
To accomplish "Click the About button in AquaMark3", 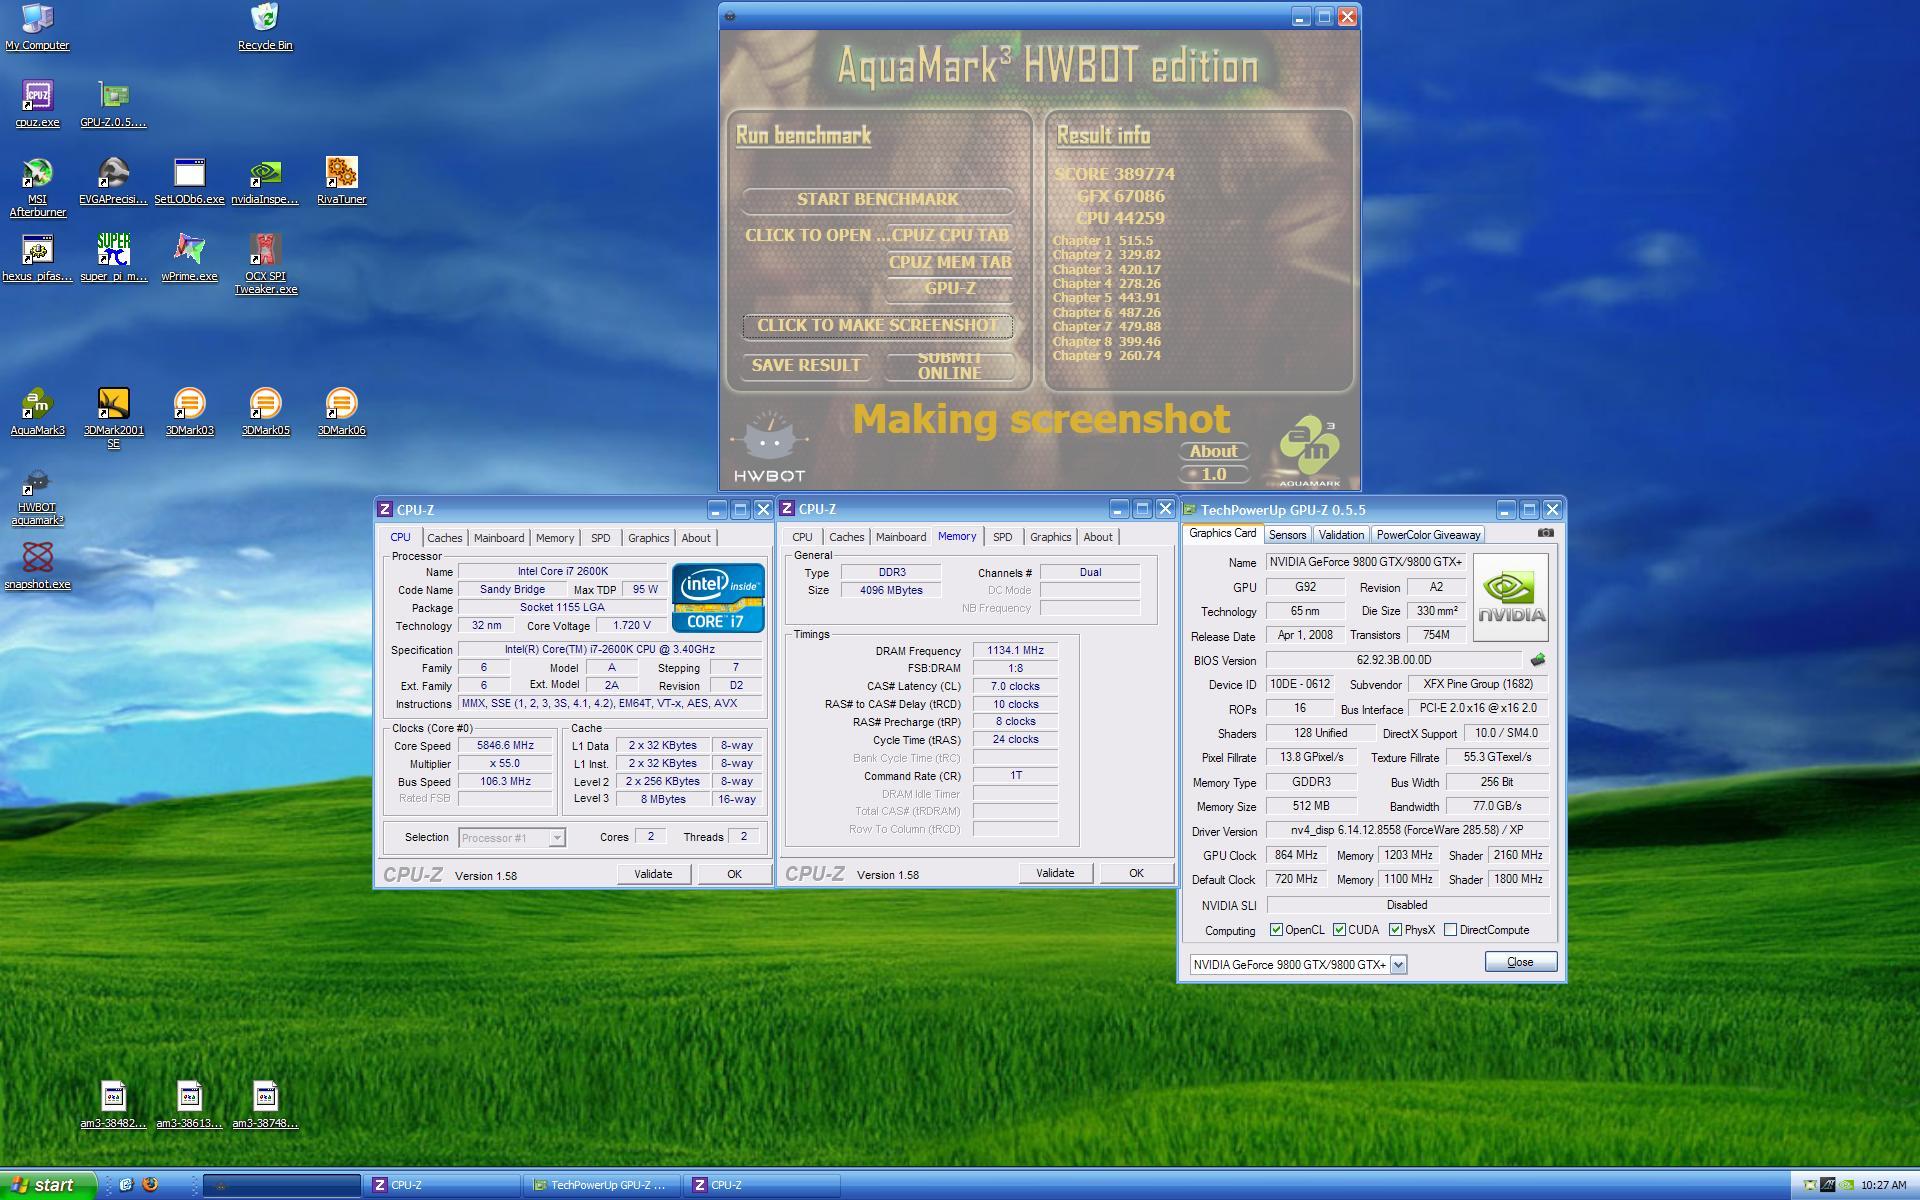I will (x=1214, y=451).
